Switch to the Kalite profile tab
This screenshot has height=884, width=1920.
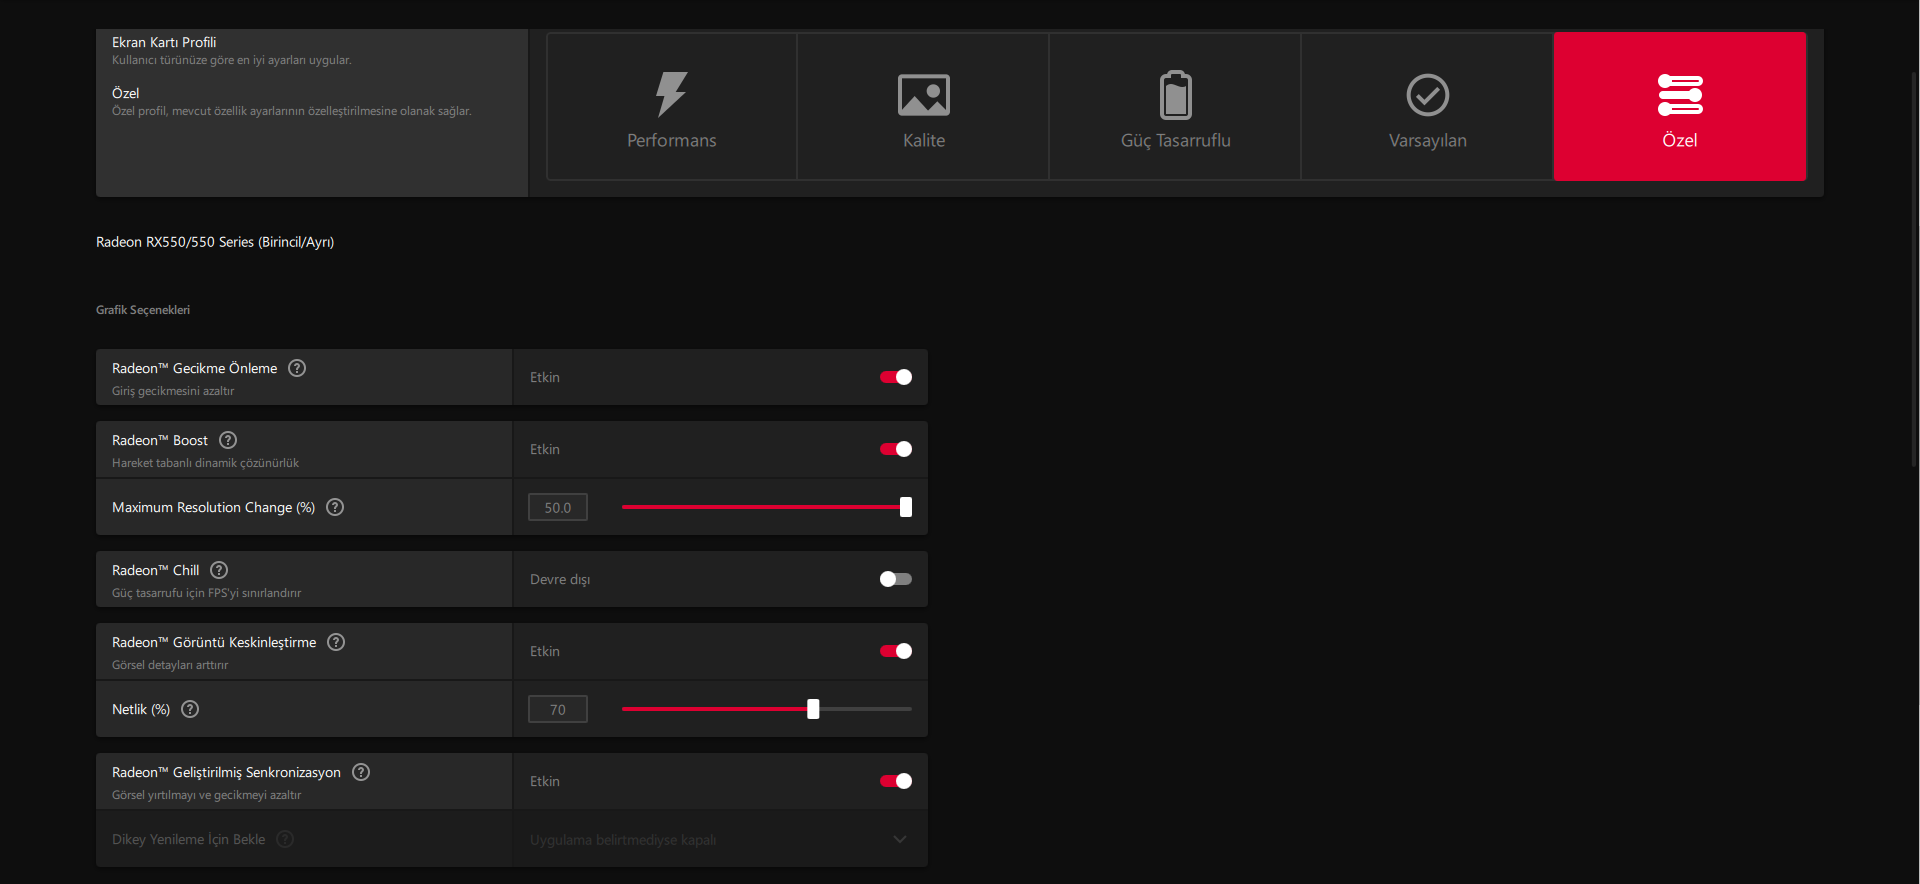(x=924, y=106)
